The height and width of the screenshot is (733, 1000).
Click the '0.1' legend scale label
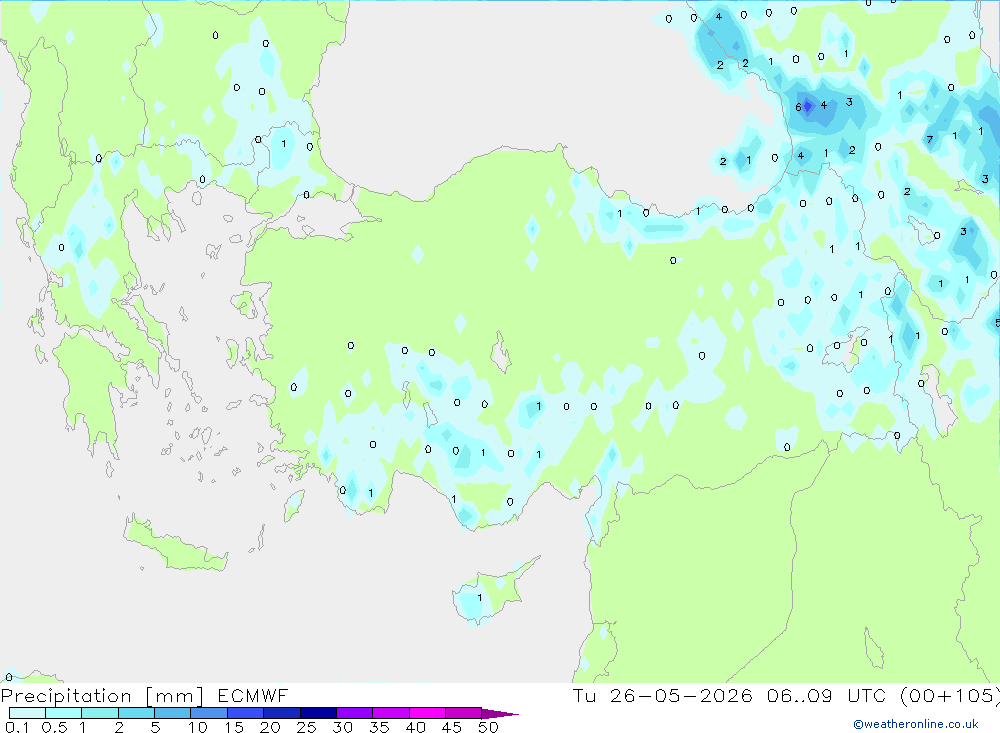[17, 727]
